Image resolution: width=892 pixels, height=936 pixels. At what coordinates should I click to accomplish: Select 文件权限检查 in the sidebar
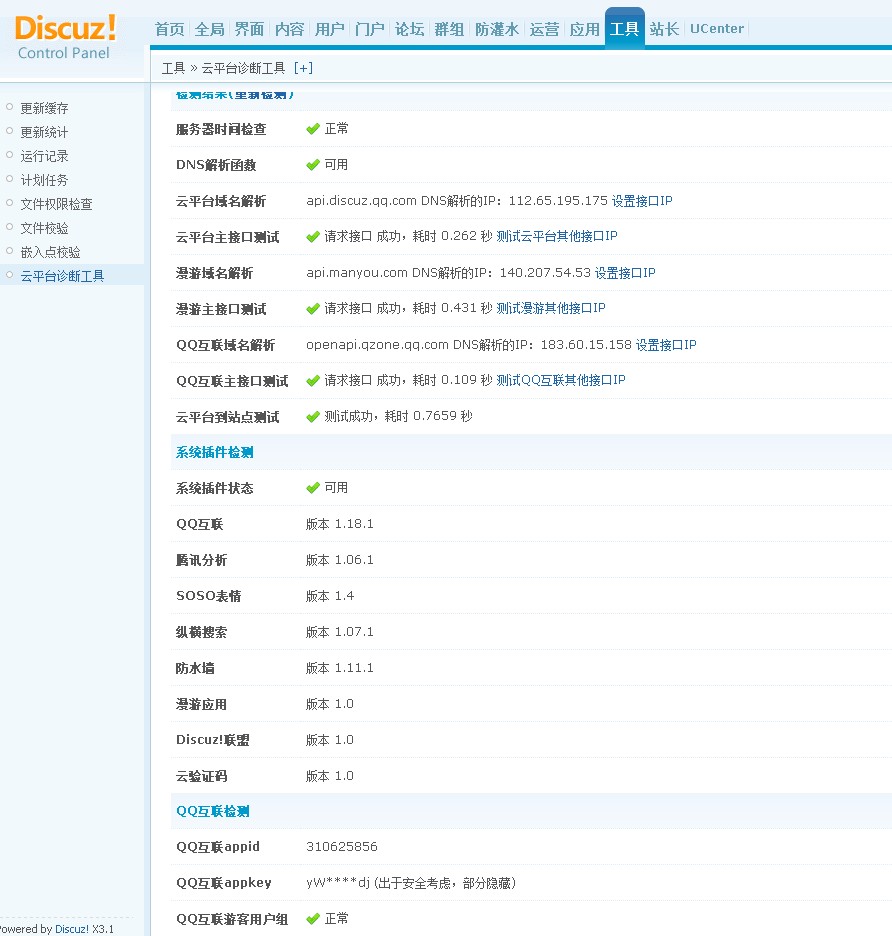[x=56, y=204]
